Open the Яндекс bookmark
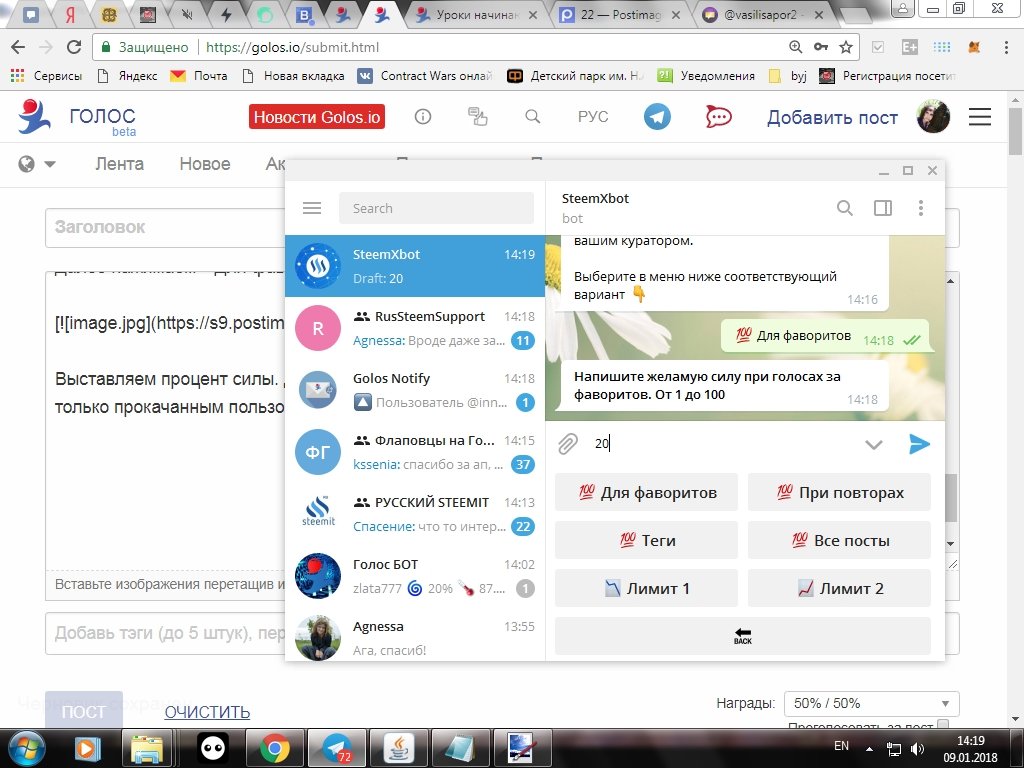This screenshot has height=768, width=1024. [127, 76]
